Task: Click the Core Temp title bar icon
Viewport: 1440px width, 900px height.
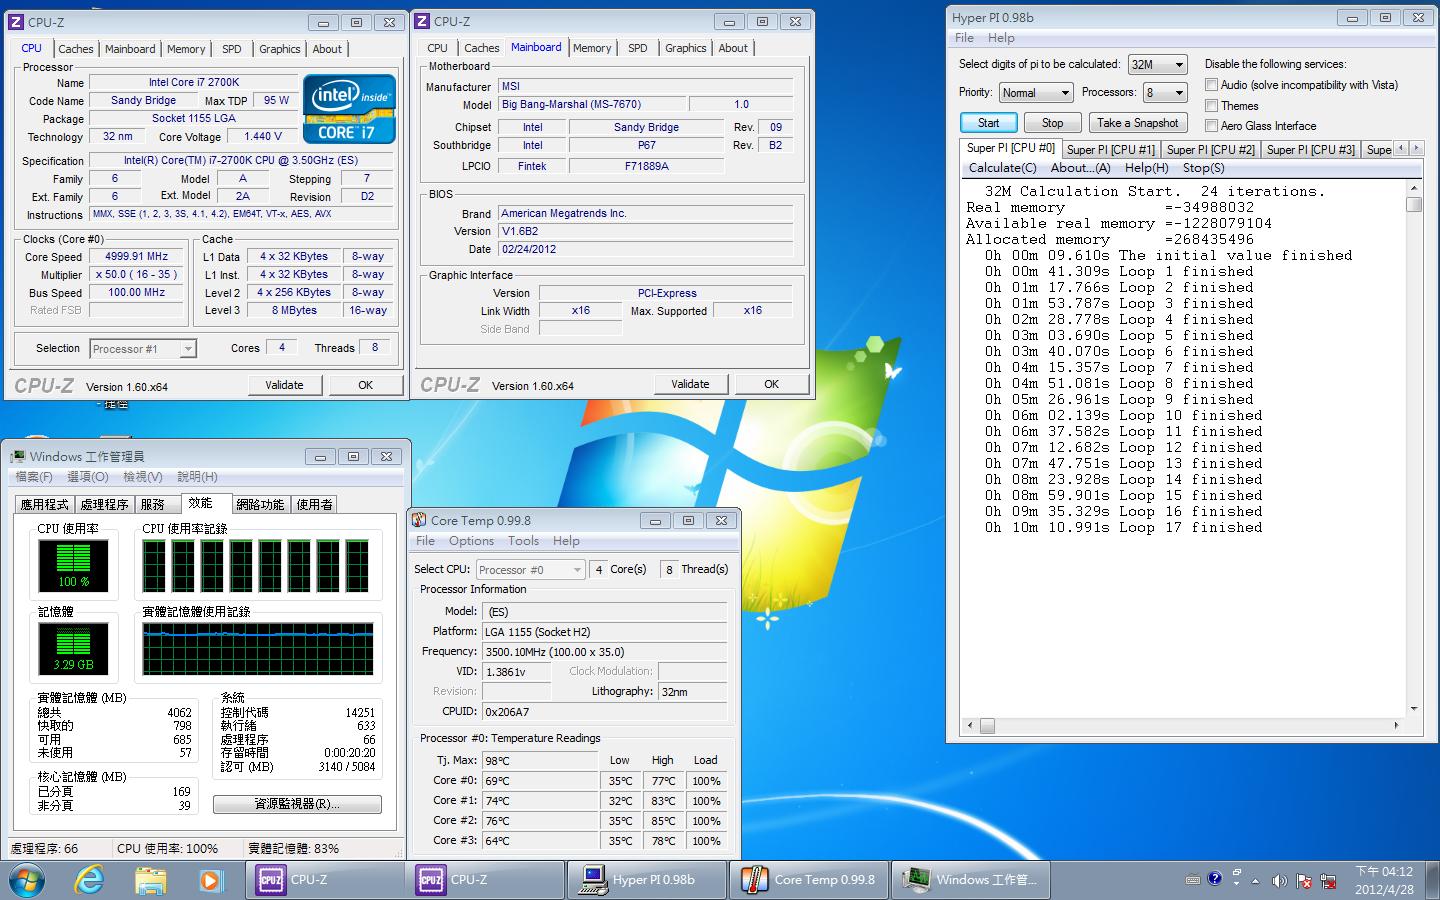Action: pyautogui.click(x=420, y=520)
